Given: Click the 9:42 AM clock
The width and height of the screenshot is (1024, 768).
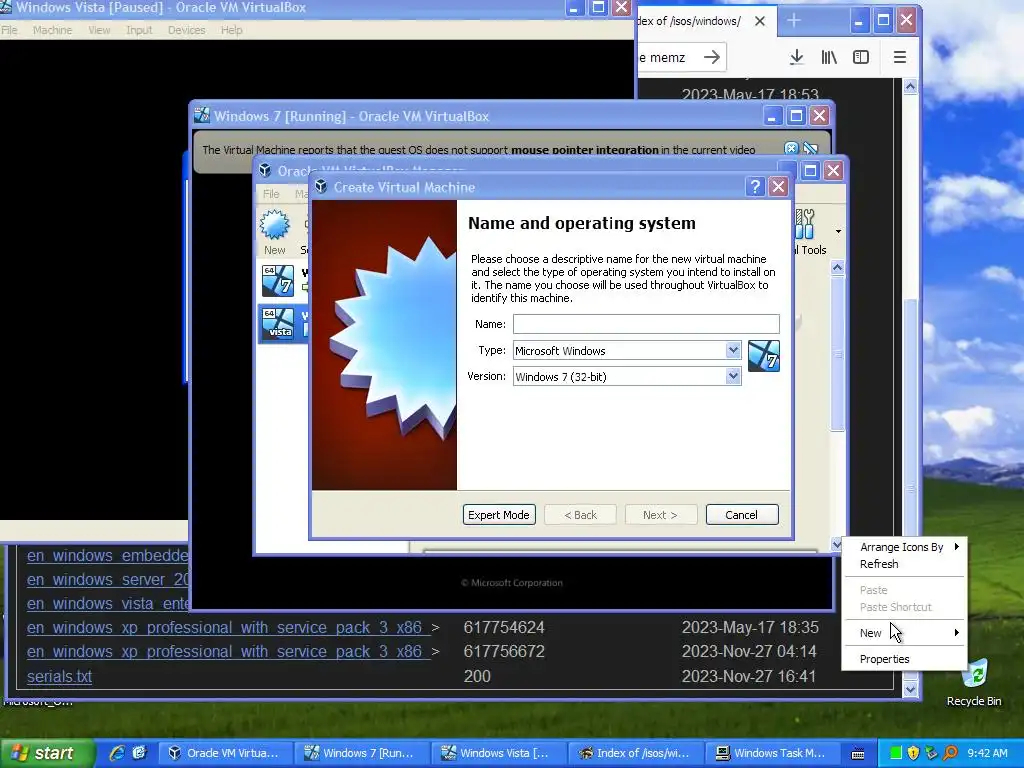Looking at the screenshot, I should [x=987, y=754].
